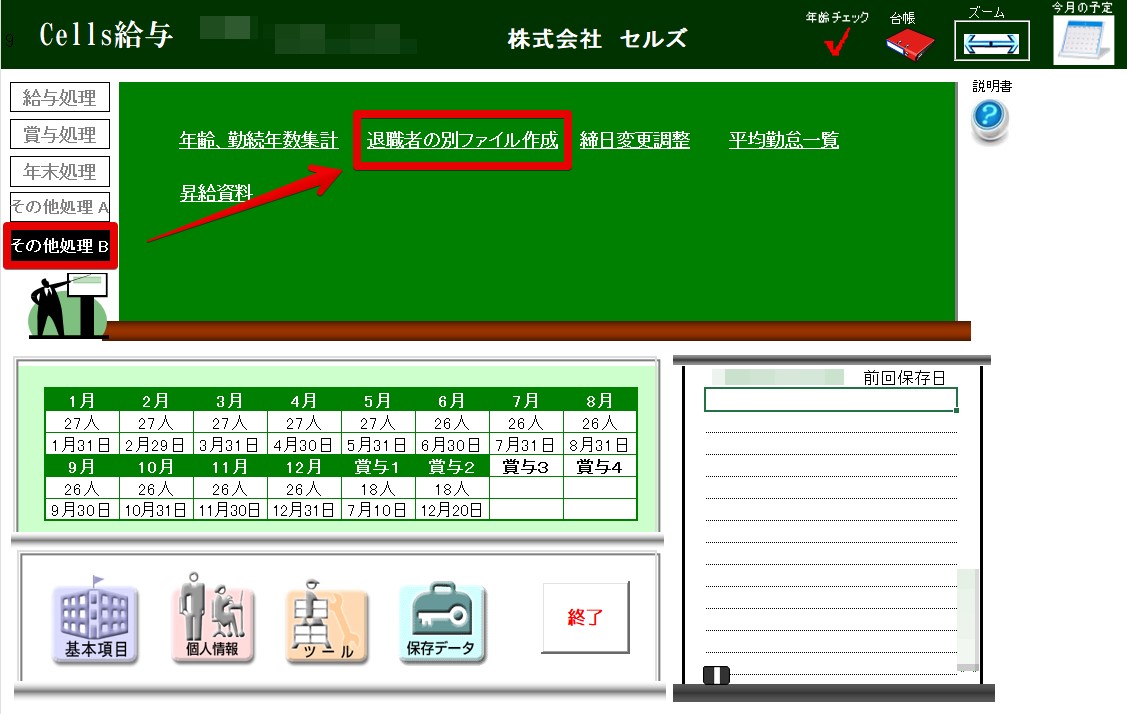Open the 締日変更調整 link
Image resolution: width=1127 pixels, height=714 pixels.
pyautogui.click(x=635, y=140)
